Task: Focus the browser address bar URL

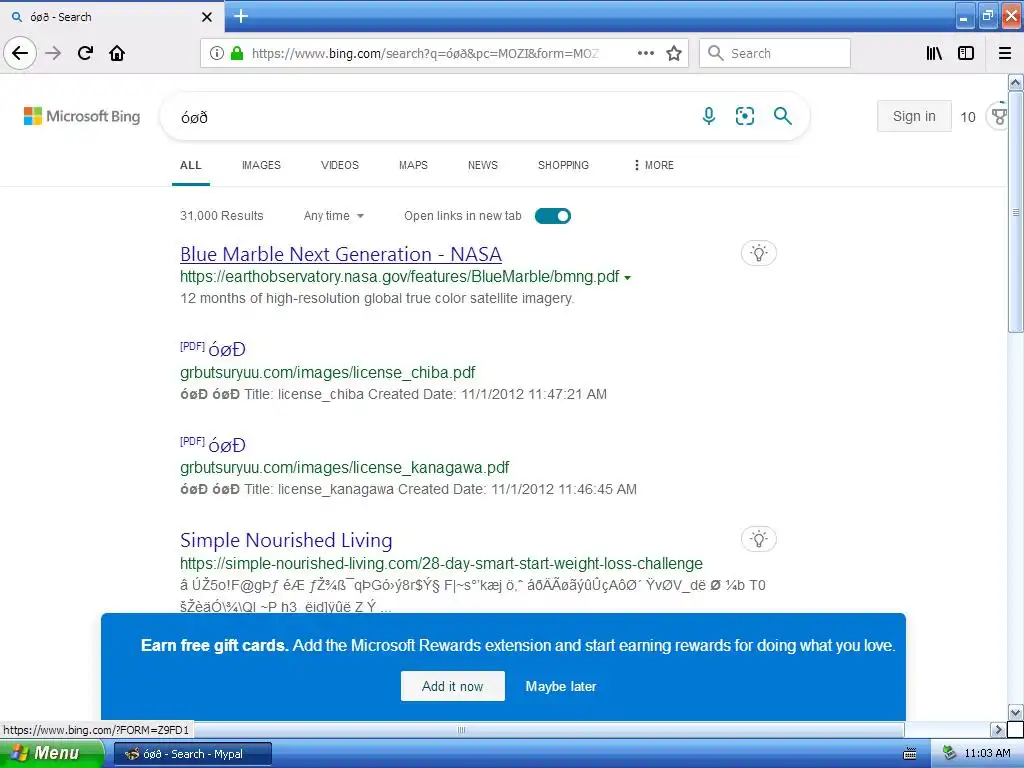Action: [424, 54]
